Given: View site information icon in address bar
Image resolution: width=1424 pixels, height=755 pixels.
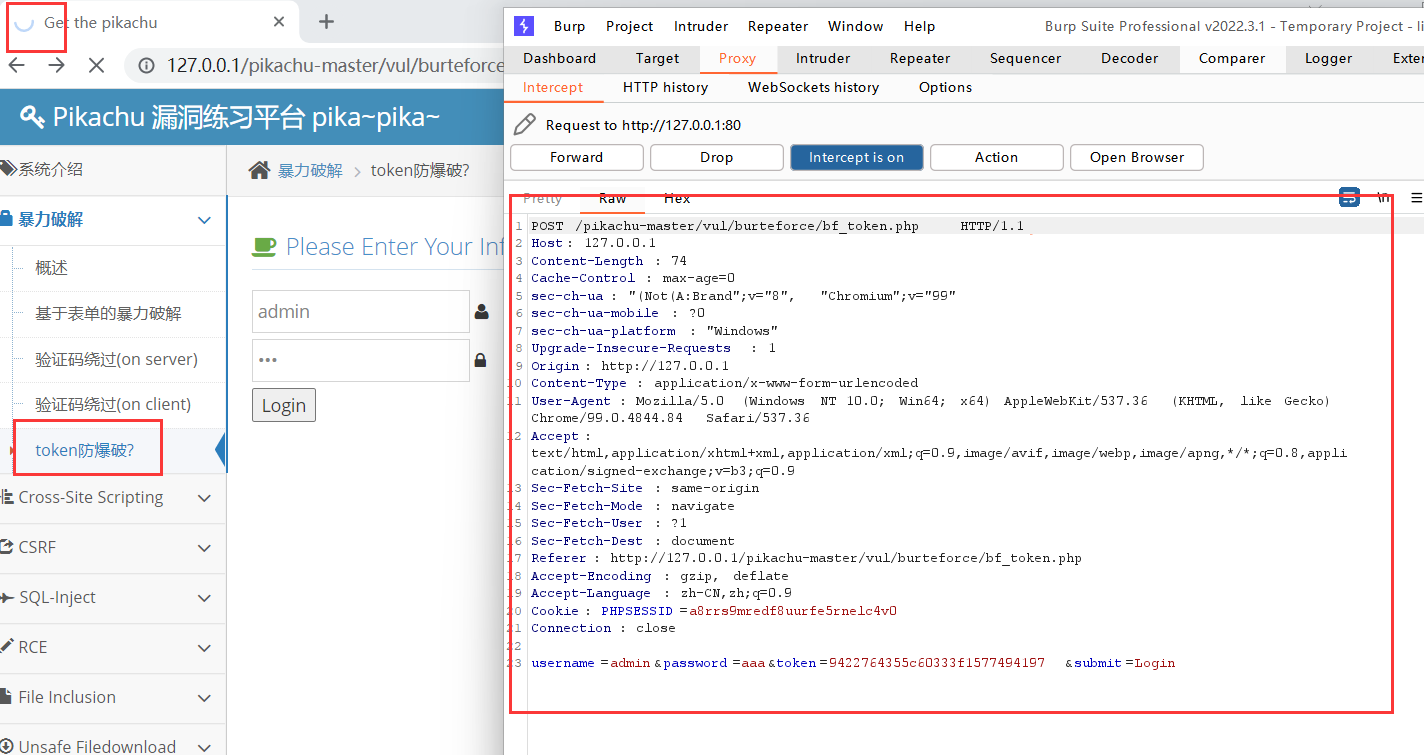Looking at the screenshot, I should (x=146, y=66).
